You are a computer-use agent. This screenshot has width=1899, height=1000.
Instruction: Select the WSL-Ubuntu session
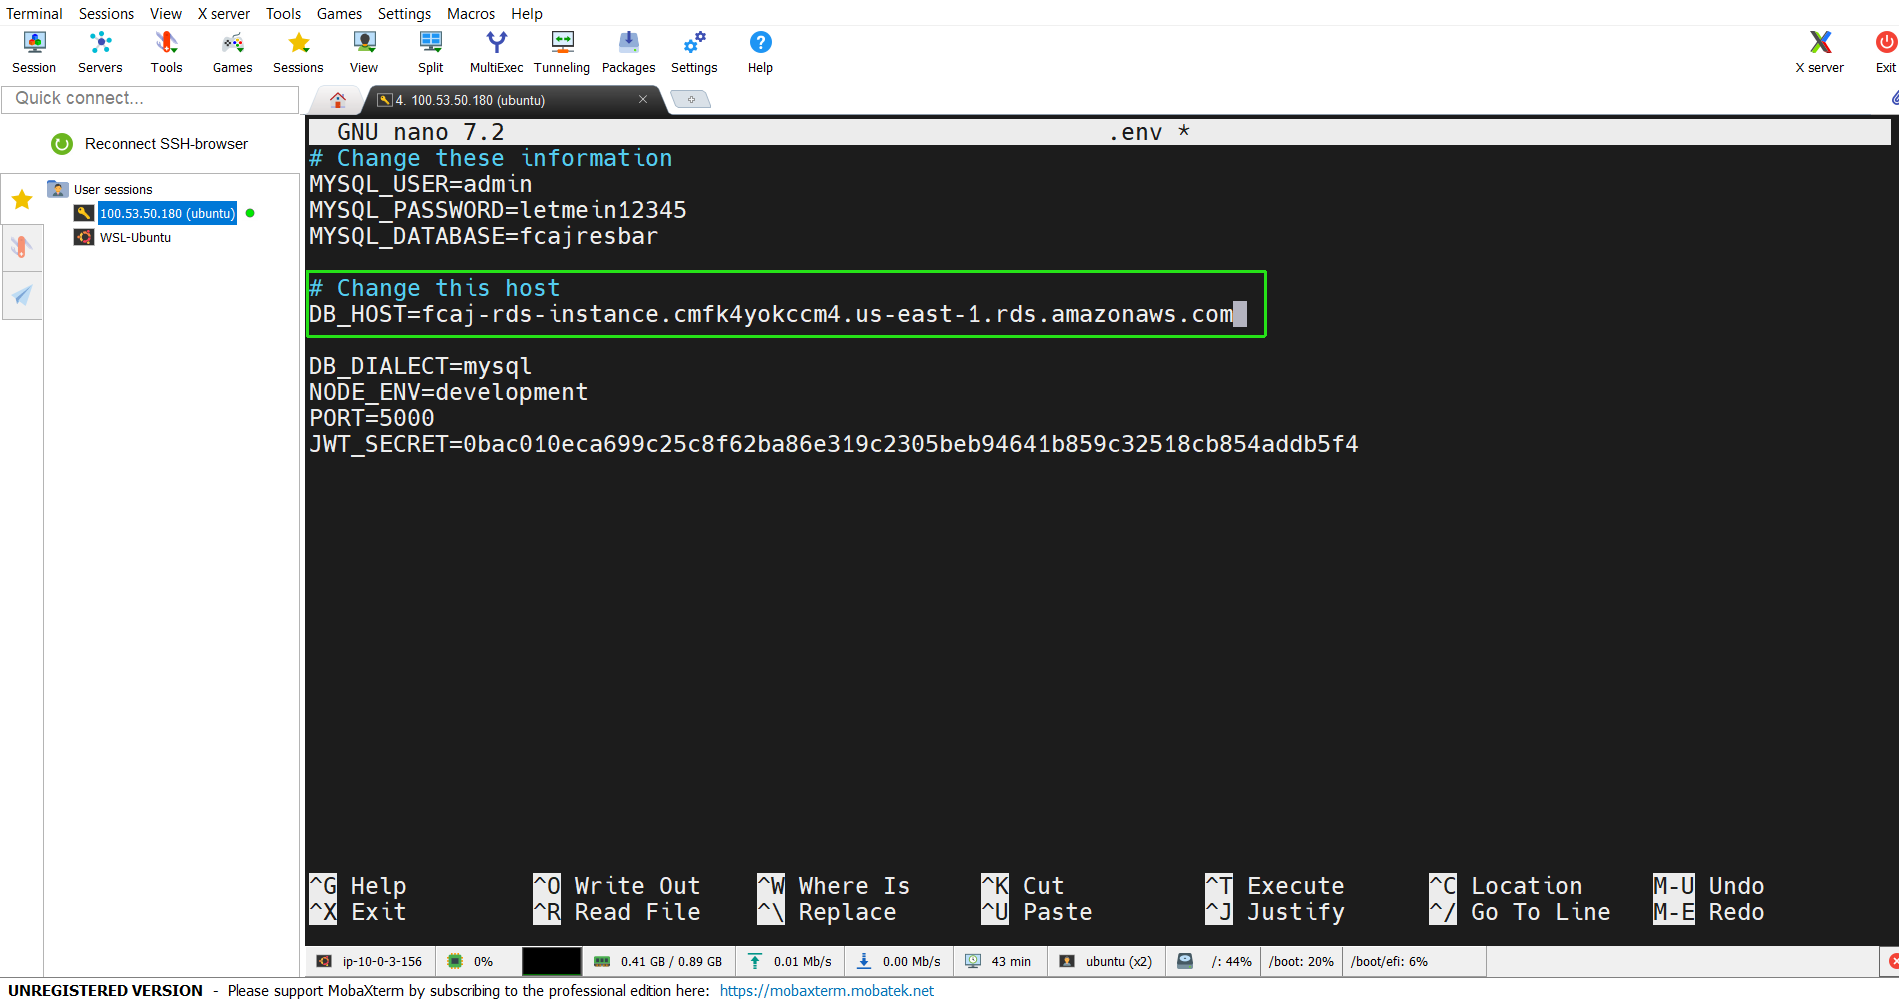tap(135, 237)
